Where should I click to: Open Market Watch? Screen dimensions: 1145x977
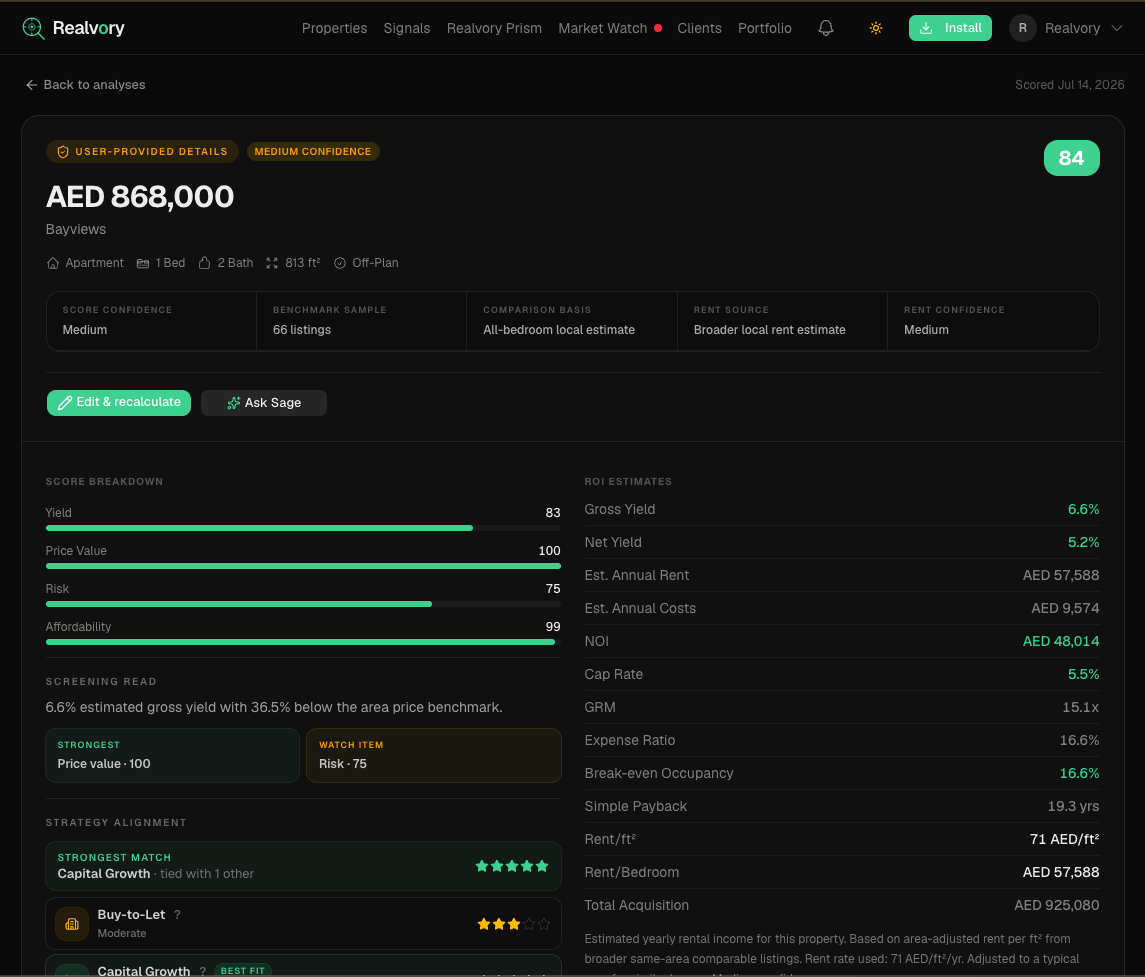click(602, 28)
